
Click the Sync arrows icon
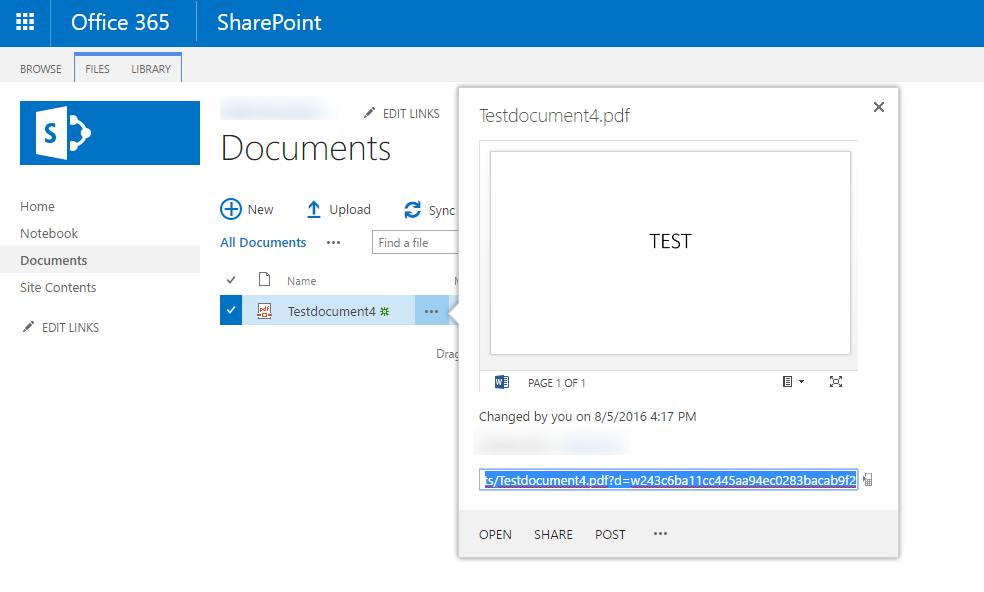(412, 210)
